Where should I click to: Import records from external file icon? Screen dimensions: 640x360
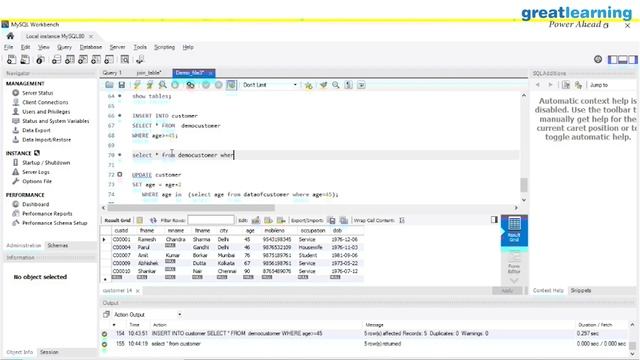(x=344, y=220)
